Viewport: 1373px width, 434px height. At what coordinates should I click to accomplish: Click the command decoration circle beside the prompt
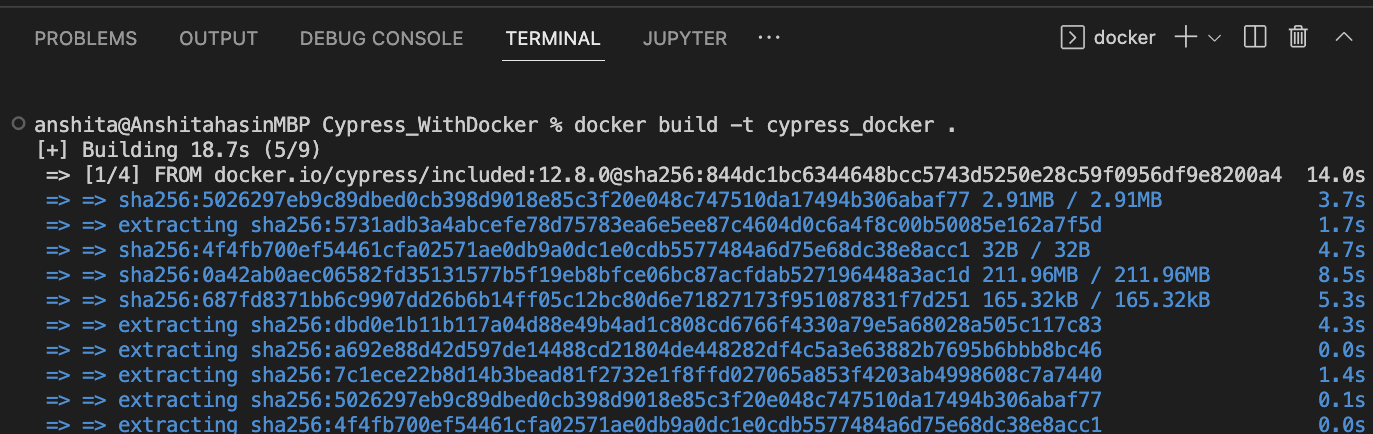tap(19, 124)
